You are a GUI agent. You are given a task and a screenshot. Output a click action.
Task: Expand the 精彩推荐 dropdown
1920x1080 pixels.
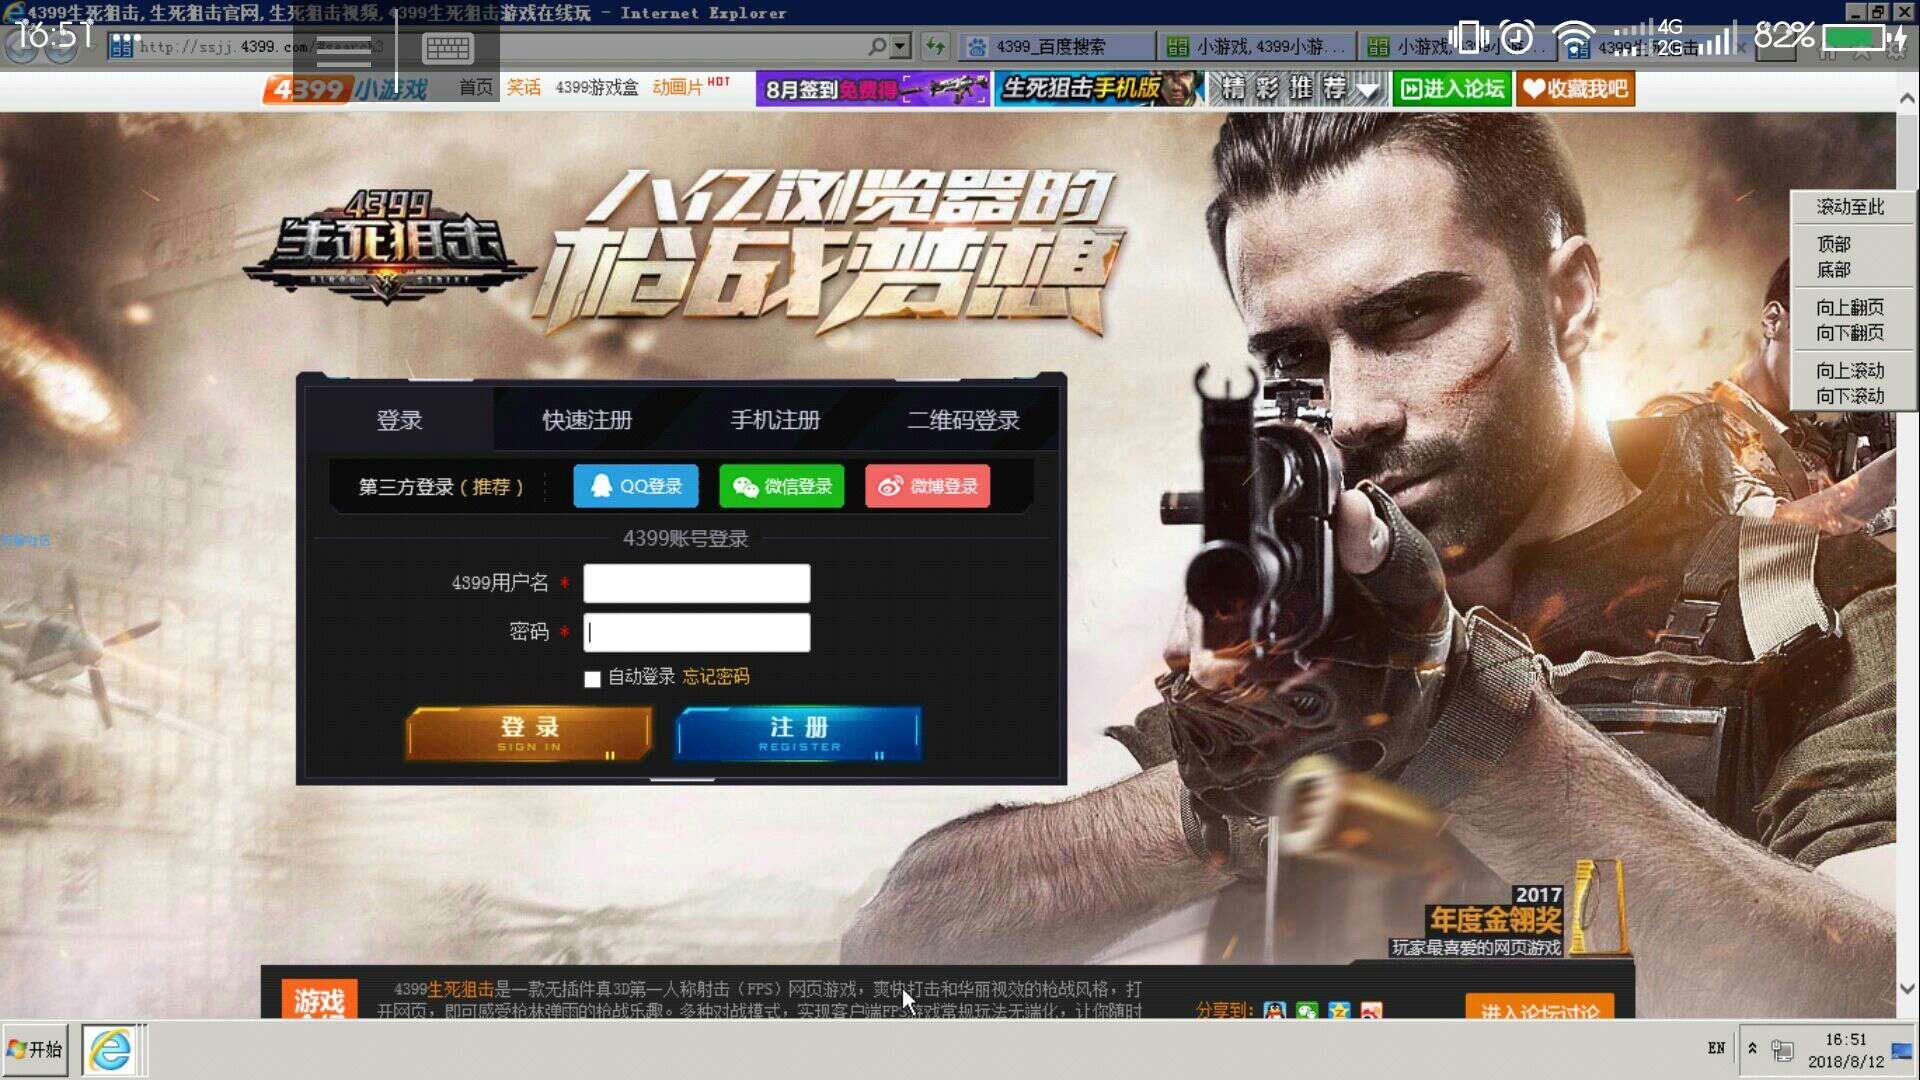(x=1299, y=89)
